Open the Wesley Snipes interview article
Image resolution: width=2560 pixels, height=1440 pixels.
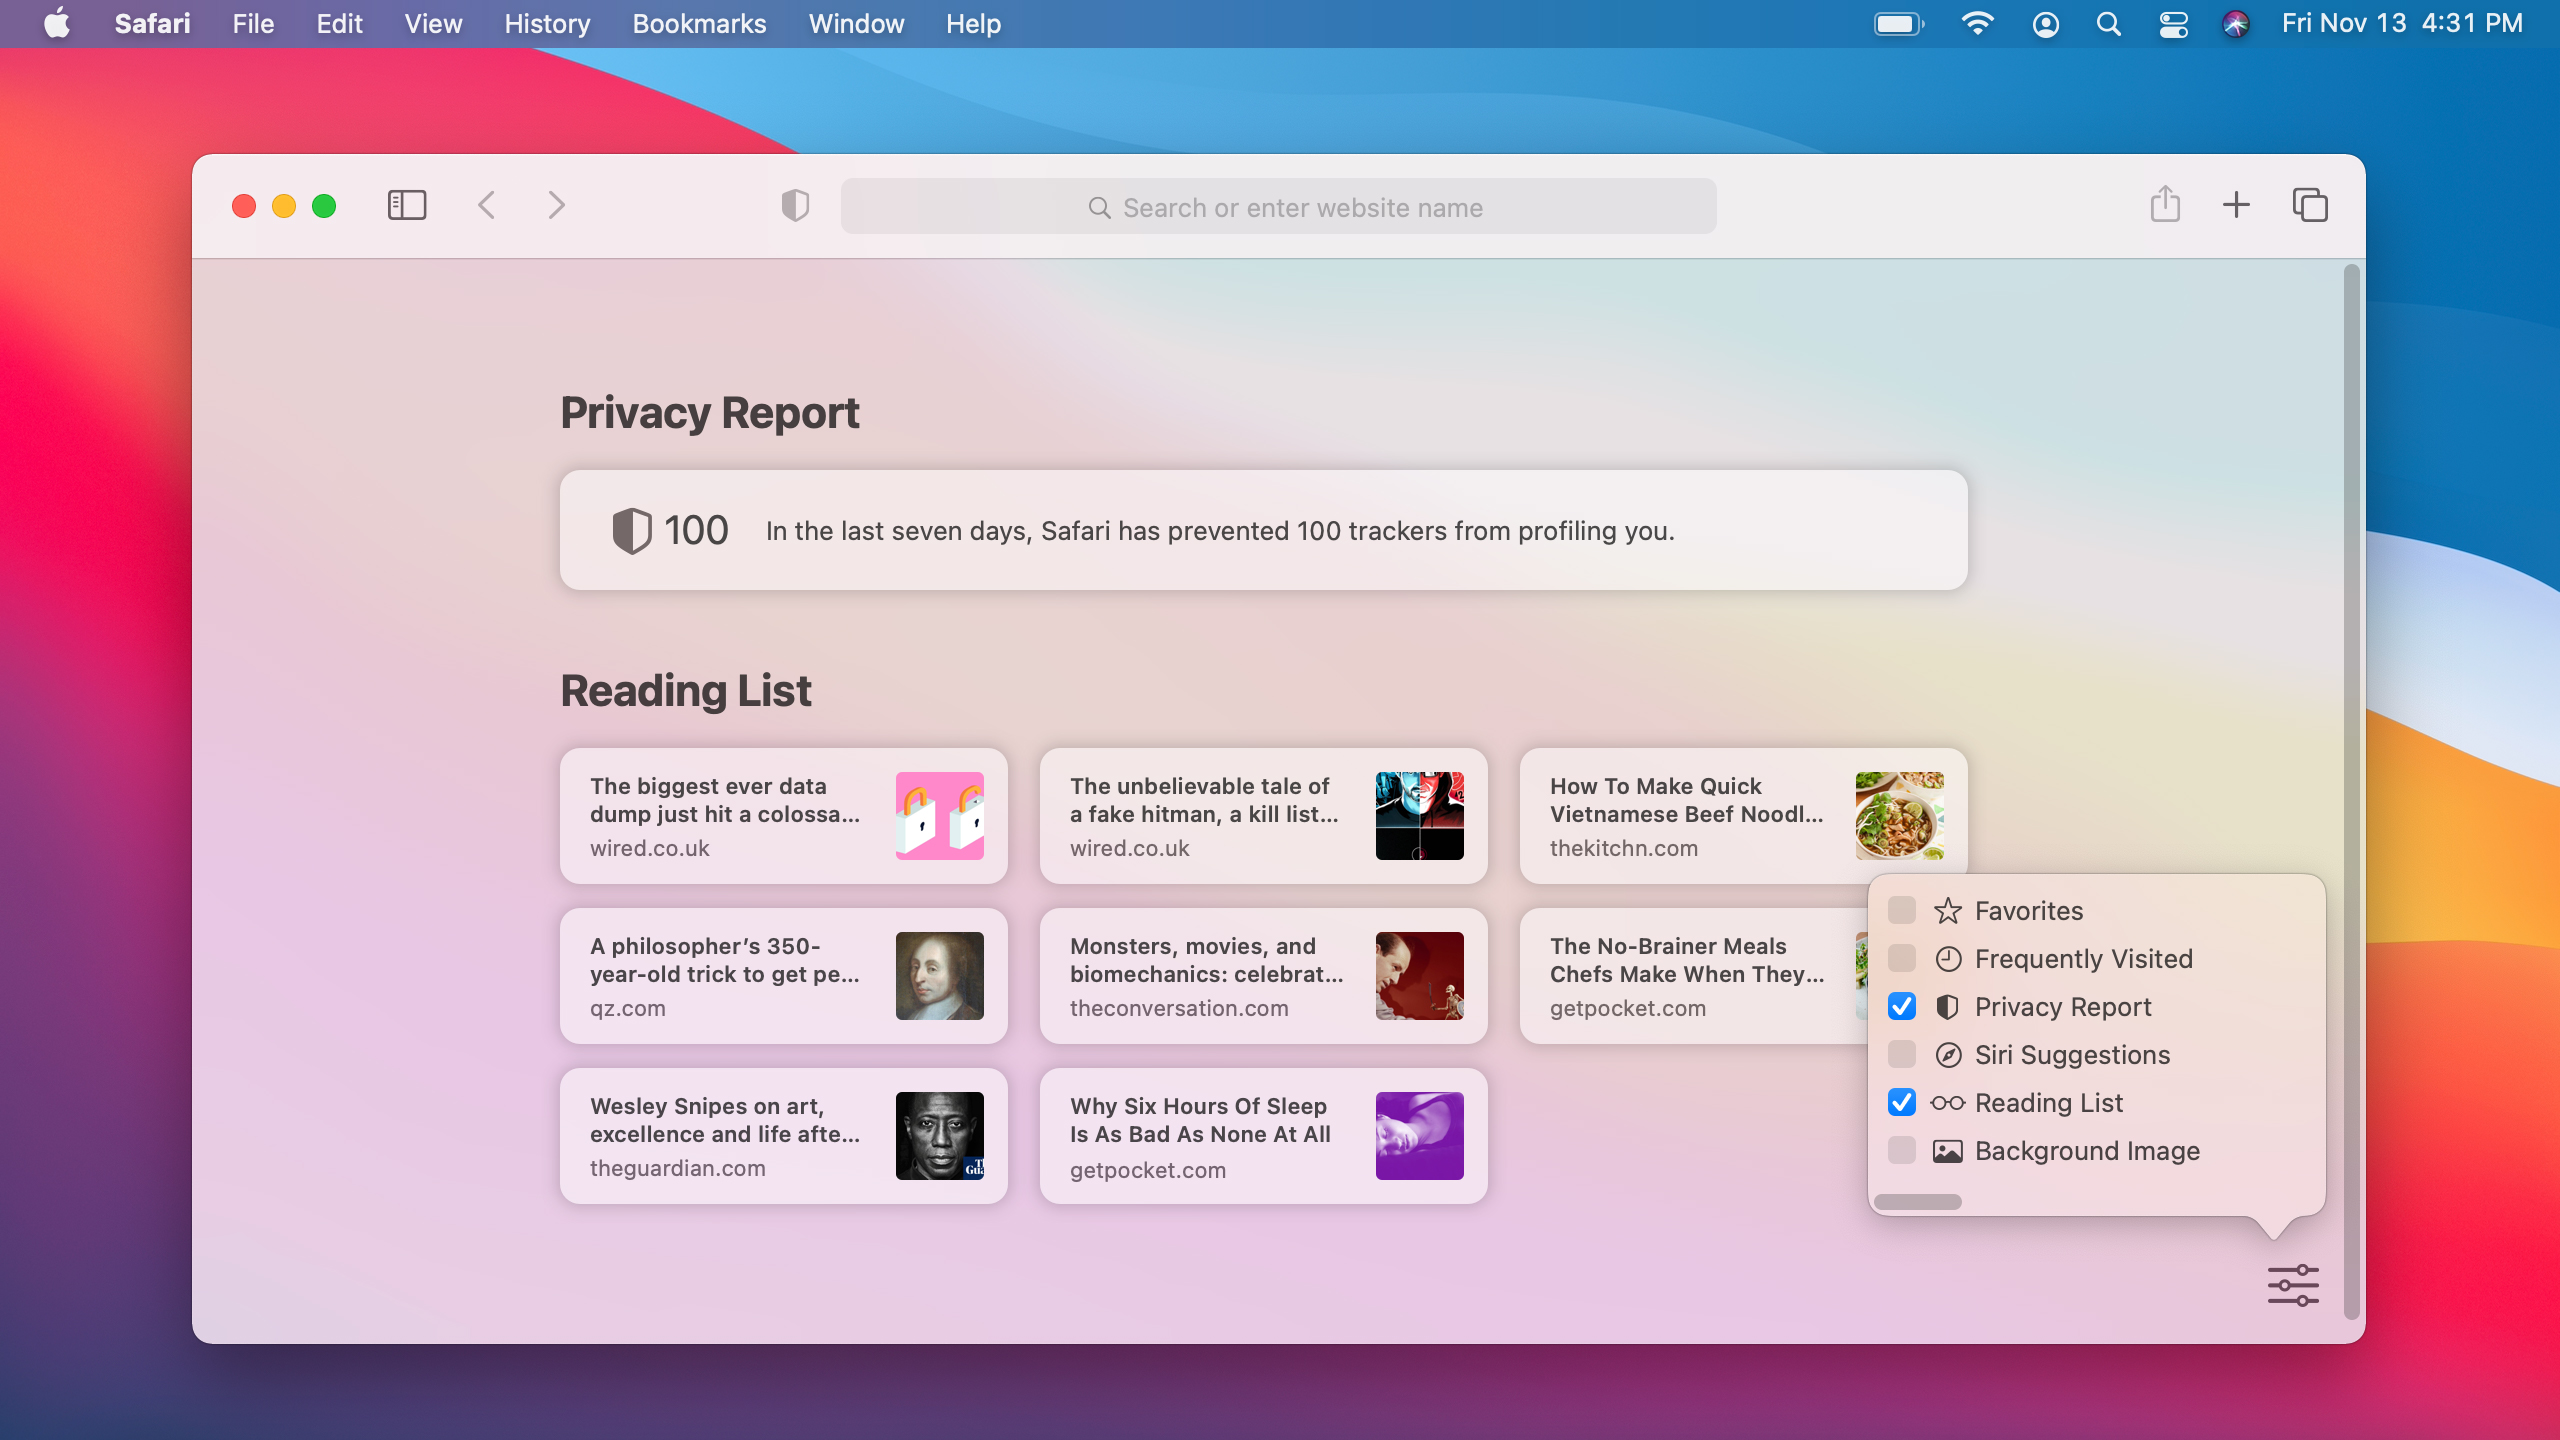tap(783, 1136)
